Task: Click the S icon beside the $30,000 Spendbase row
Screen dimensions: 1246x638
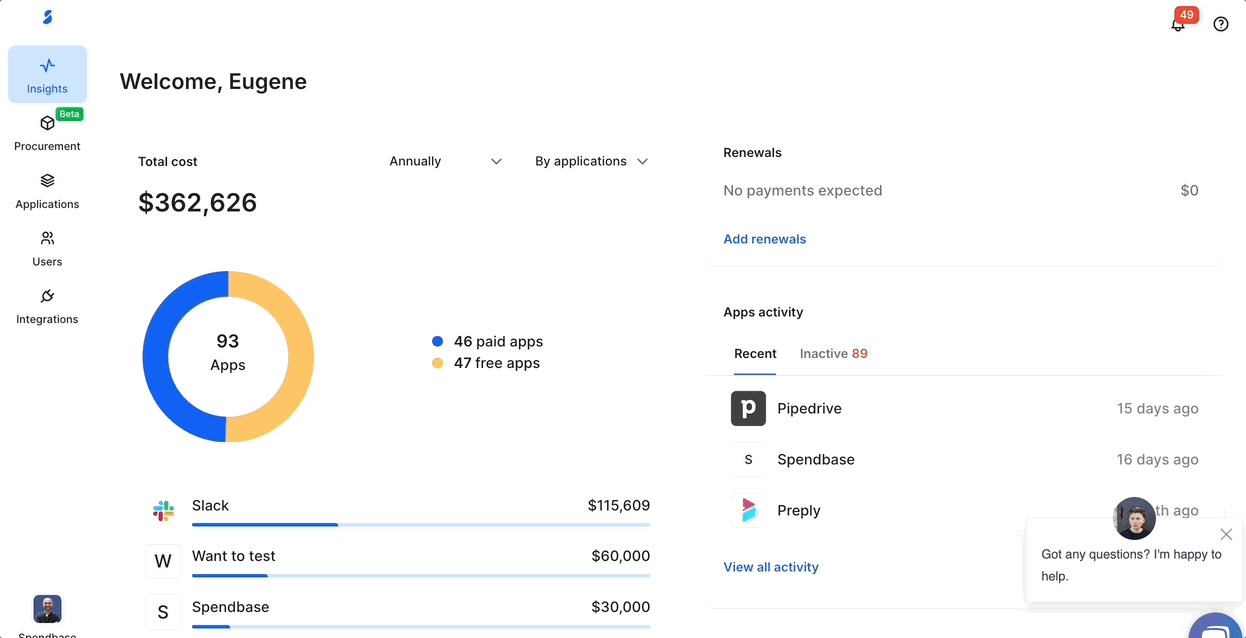Action: point(163,612)
